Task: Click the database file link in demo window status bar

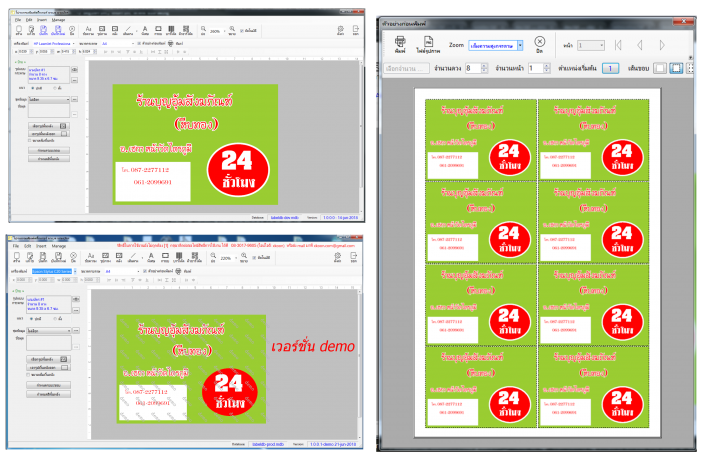Action: [x=268, y=444]
